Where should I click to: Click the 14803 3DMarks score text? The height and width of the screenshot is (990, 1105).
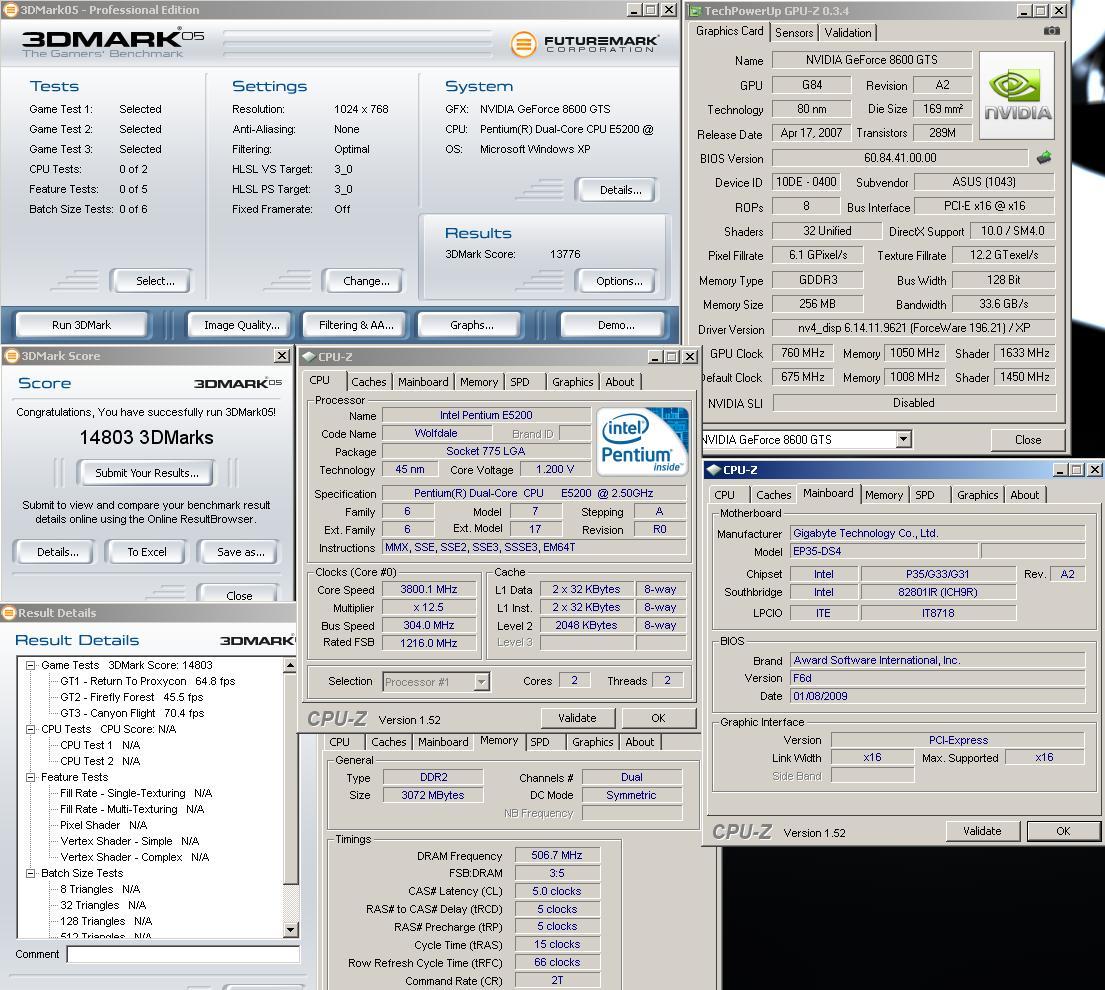coord(147,438)
